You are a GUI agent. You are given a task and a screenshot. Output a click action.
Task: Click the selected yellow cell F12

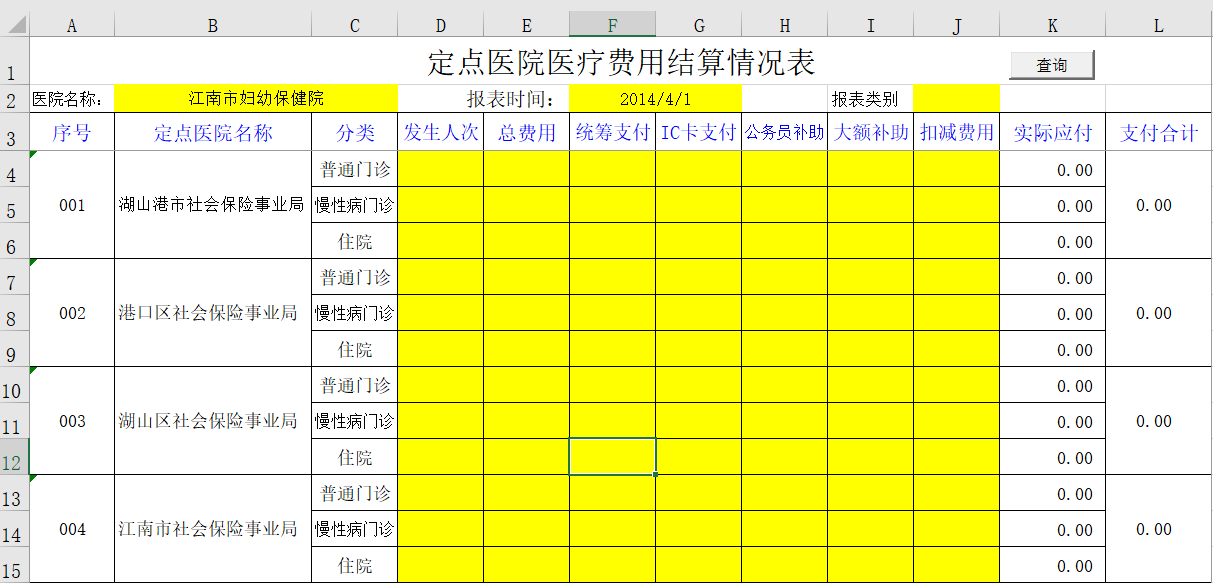[x=613, y=457]
